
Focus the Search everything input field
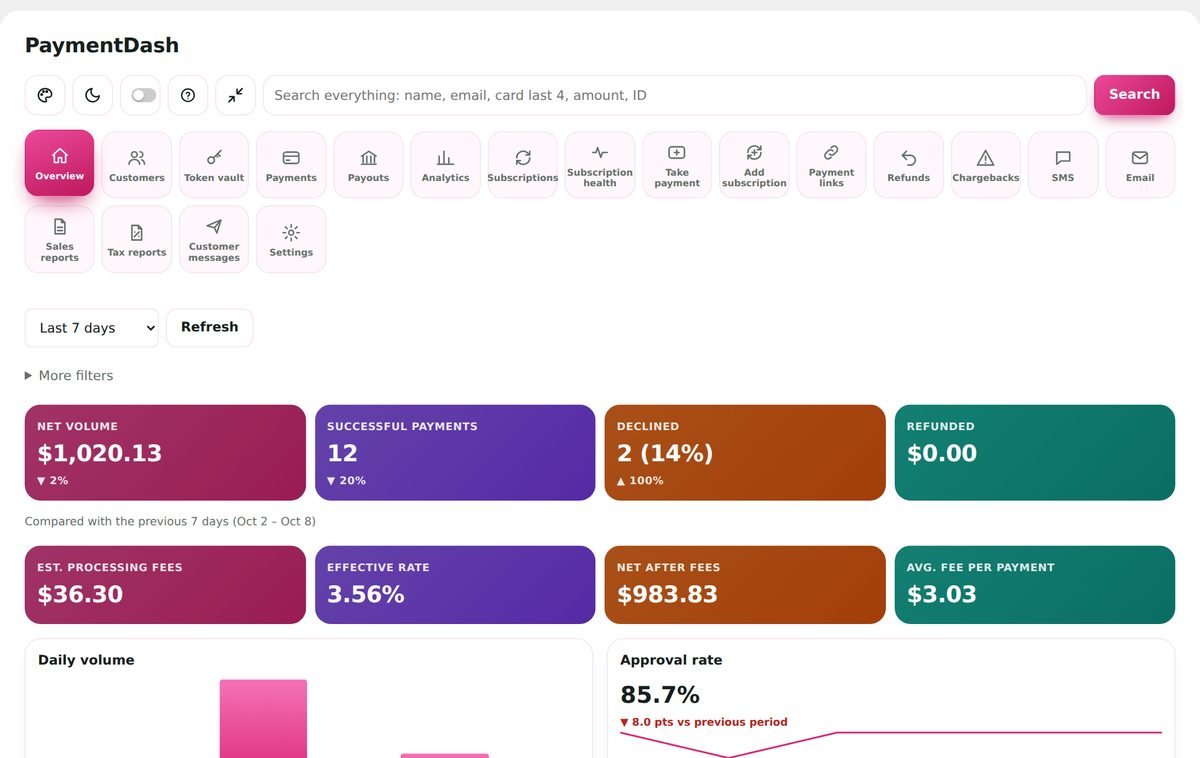pos(675,95)
